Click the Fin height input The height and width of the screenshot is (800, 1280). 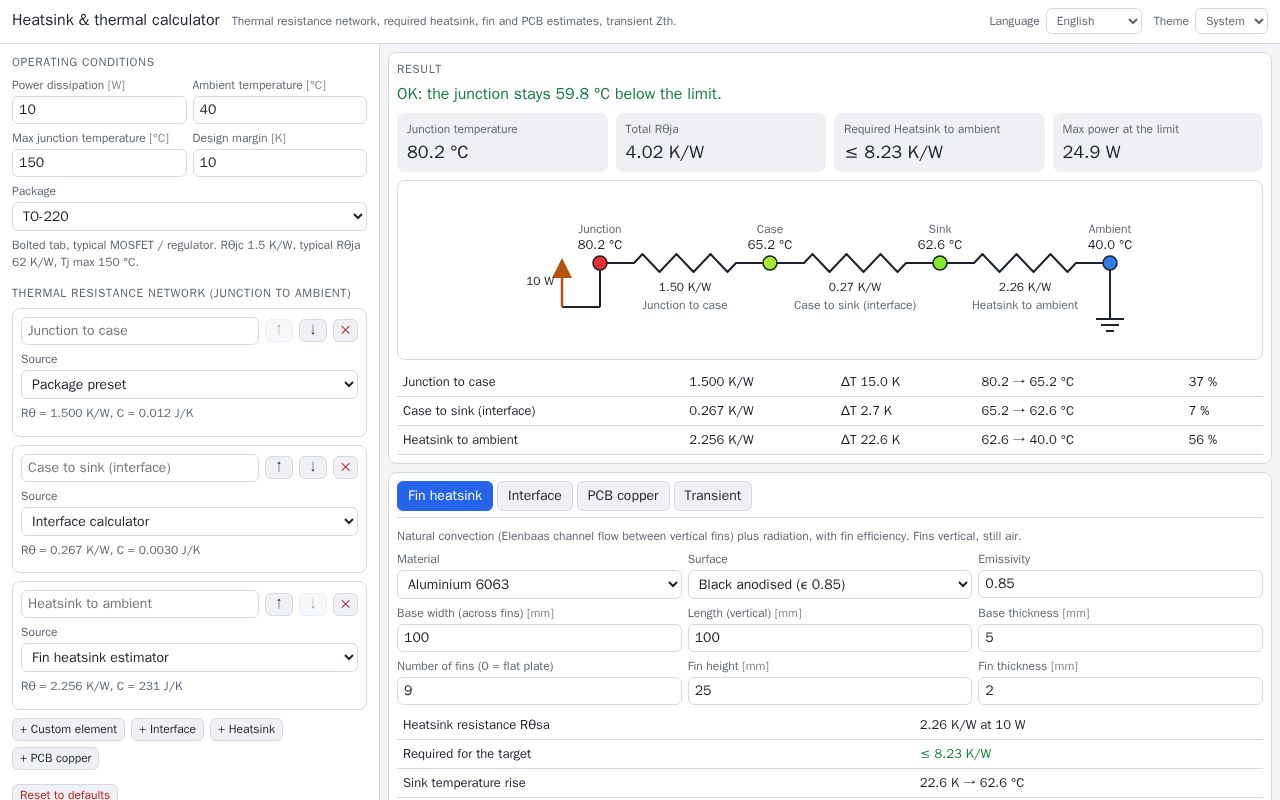coord(830,691)
